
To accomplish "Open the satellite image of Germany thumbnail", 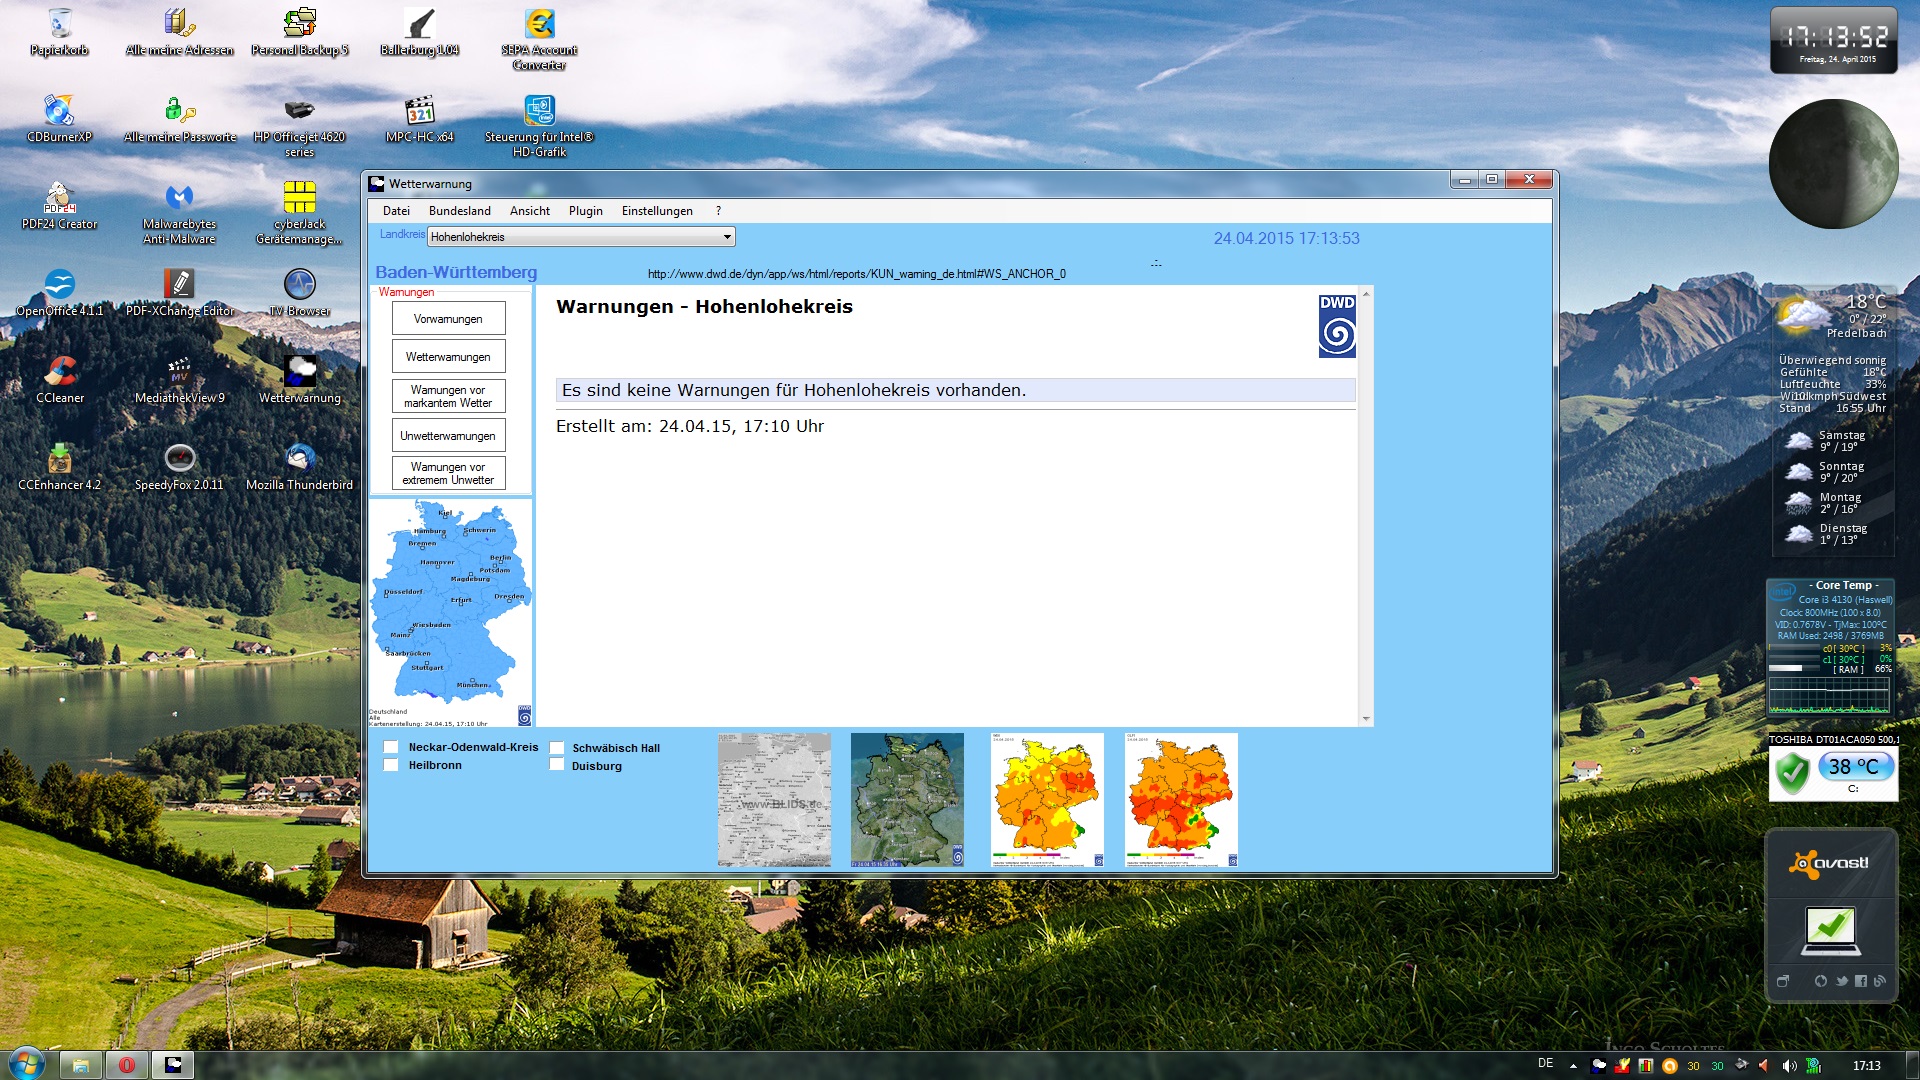I will pos(907,800).
